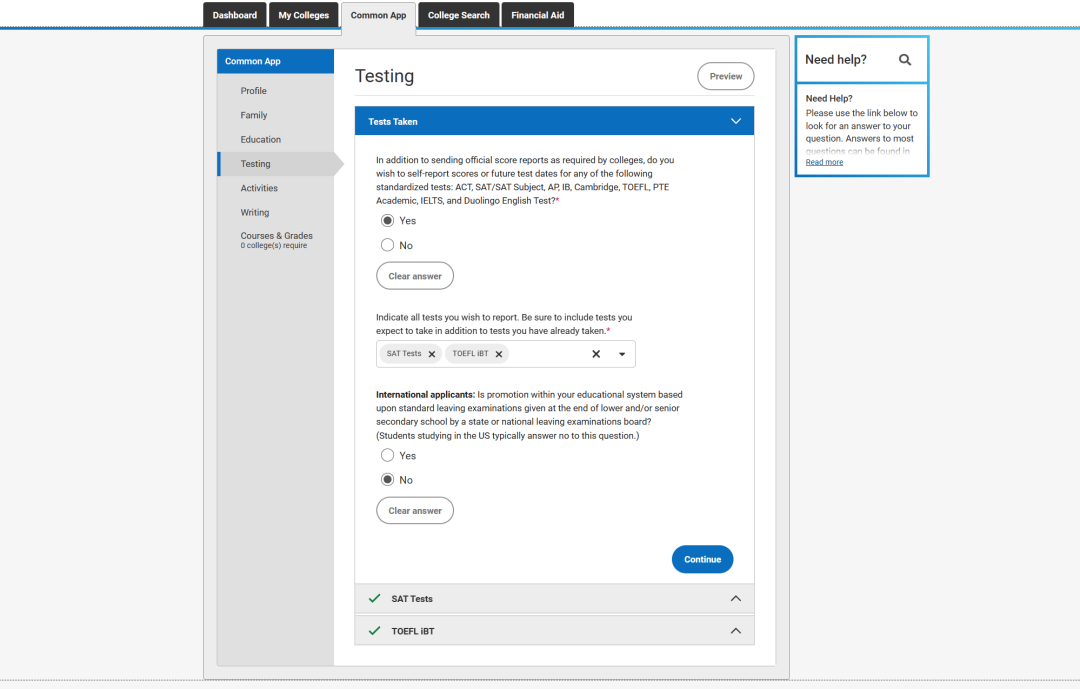
Task: Open the Read more help link
Action: click(x=824, y=163)
